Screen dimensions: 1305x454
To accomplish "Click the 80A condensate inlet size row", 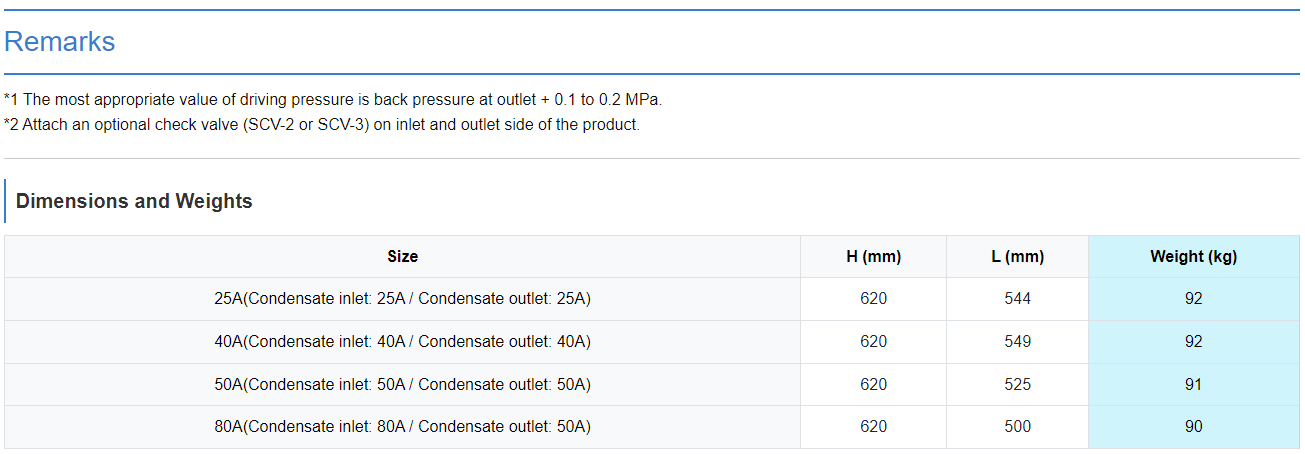I will [402, 427].
